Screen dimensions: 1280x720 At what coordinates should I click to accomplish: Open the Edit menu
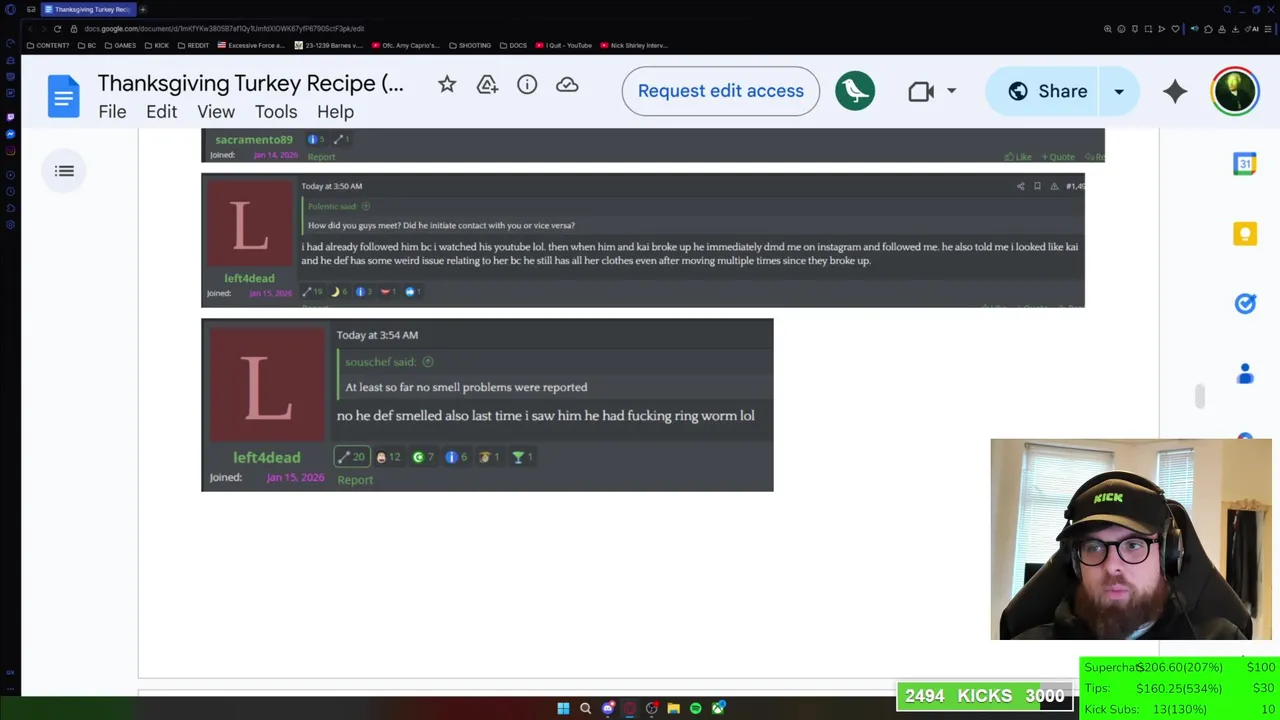161,112
